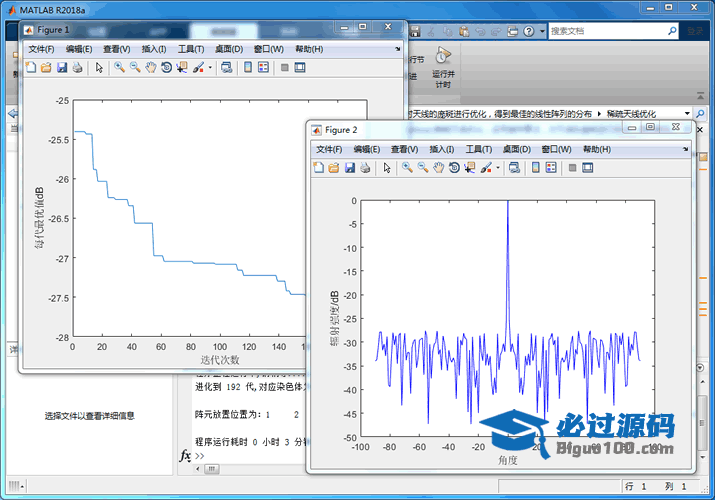Dock Figure 2 using the corner arrow
This screenshot has width=715, height=500.
click(x=685, y=149)
